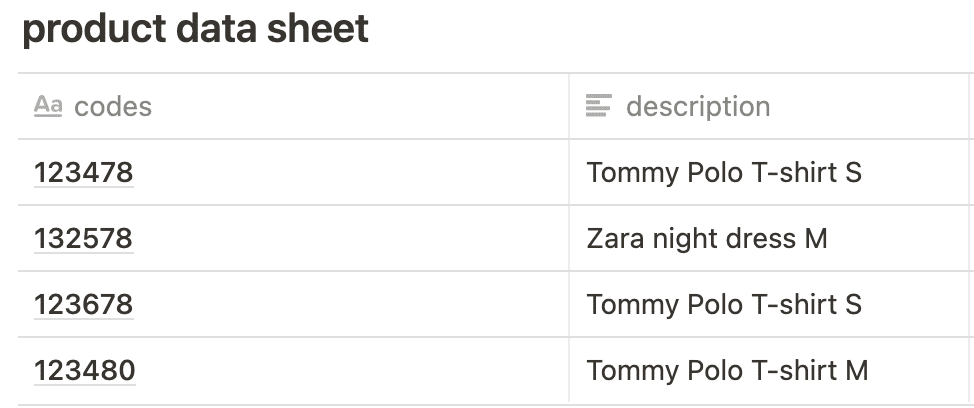The height and width of the screenshot is (408, 974).
Task: Open the page for code 123478
Action: [83, 173]
